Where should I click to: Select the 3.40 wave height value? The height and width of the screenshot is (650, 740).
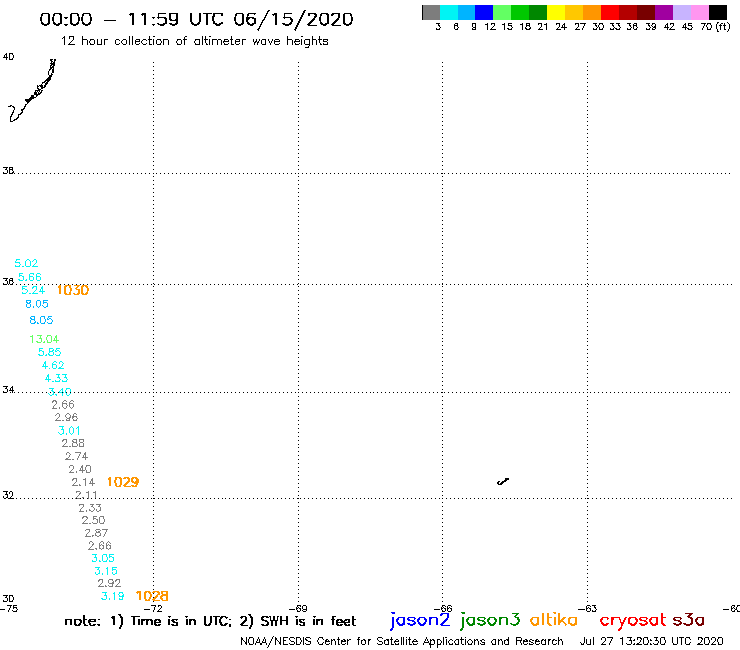pyautogui.click(x=60, y=392)
